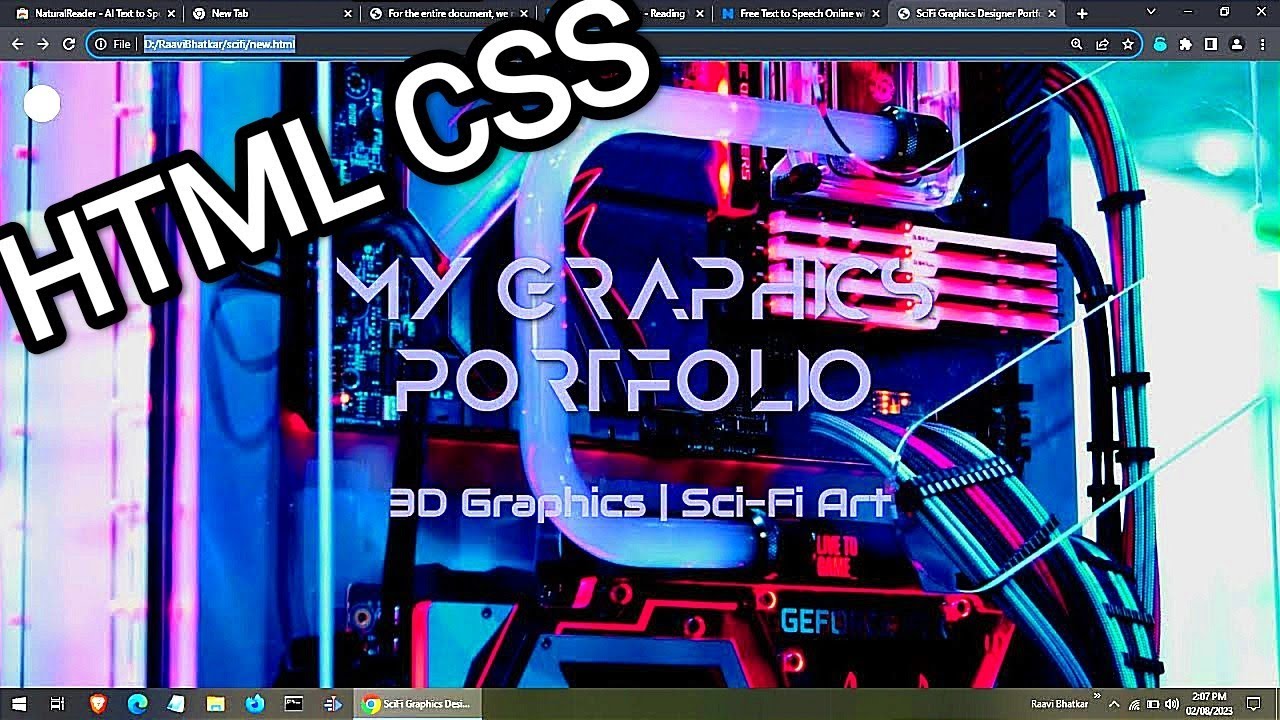Open the Windows Start menu

tap(19, 704)
